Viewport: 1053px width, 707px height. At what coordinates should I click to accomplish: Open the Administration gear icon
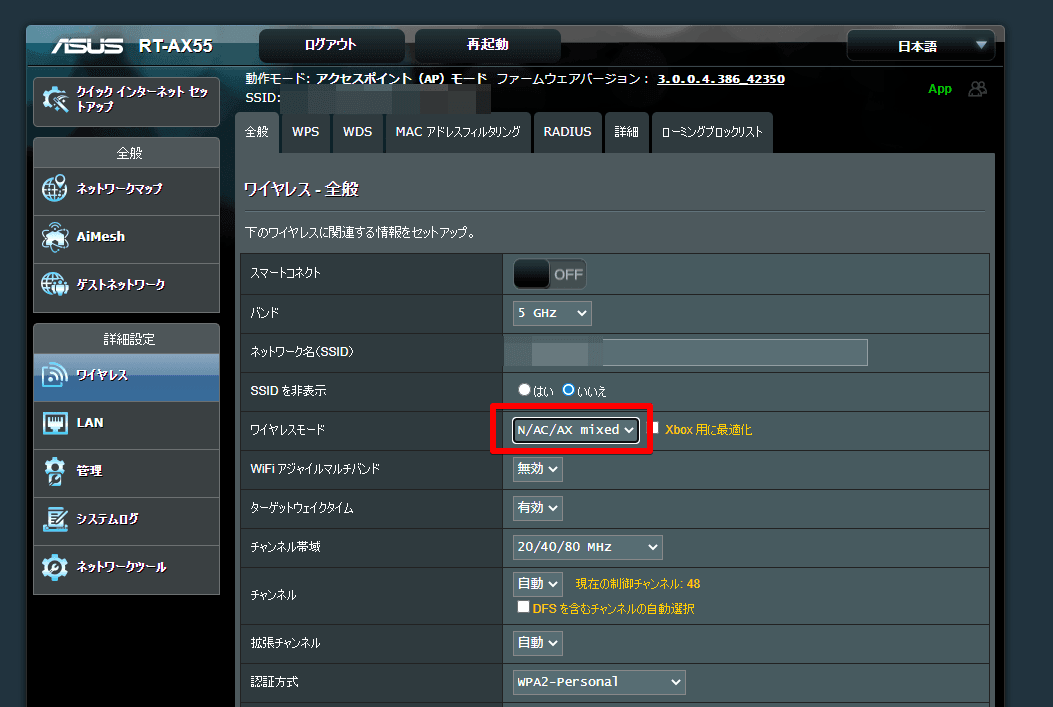pyautogui.click(x=55, y=471)
